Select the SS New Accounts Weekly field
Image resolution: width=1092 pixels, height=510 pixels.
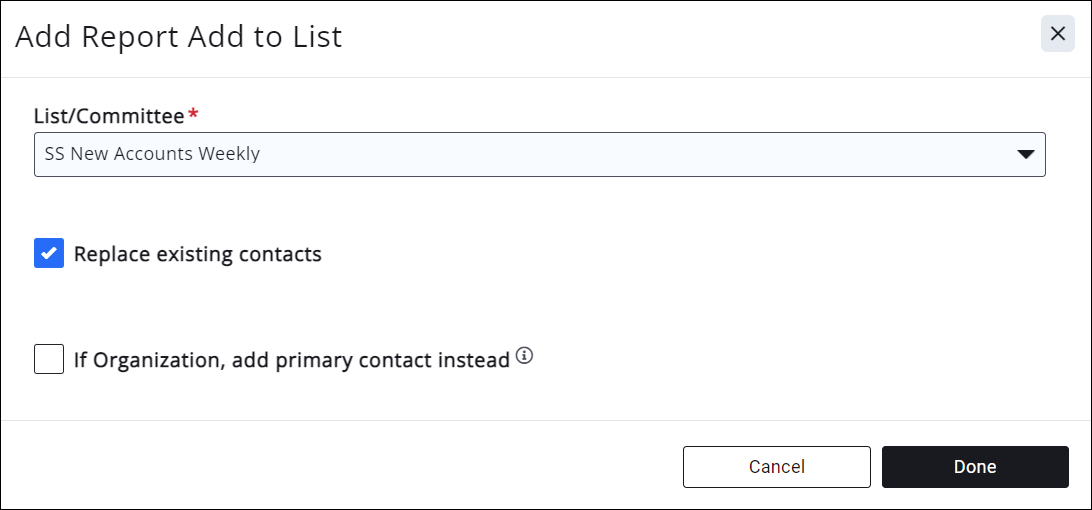[540, 155]
